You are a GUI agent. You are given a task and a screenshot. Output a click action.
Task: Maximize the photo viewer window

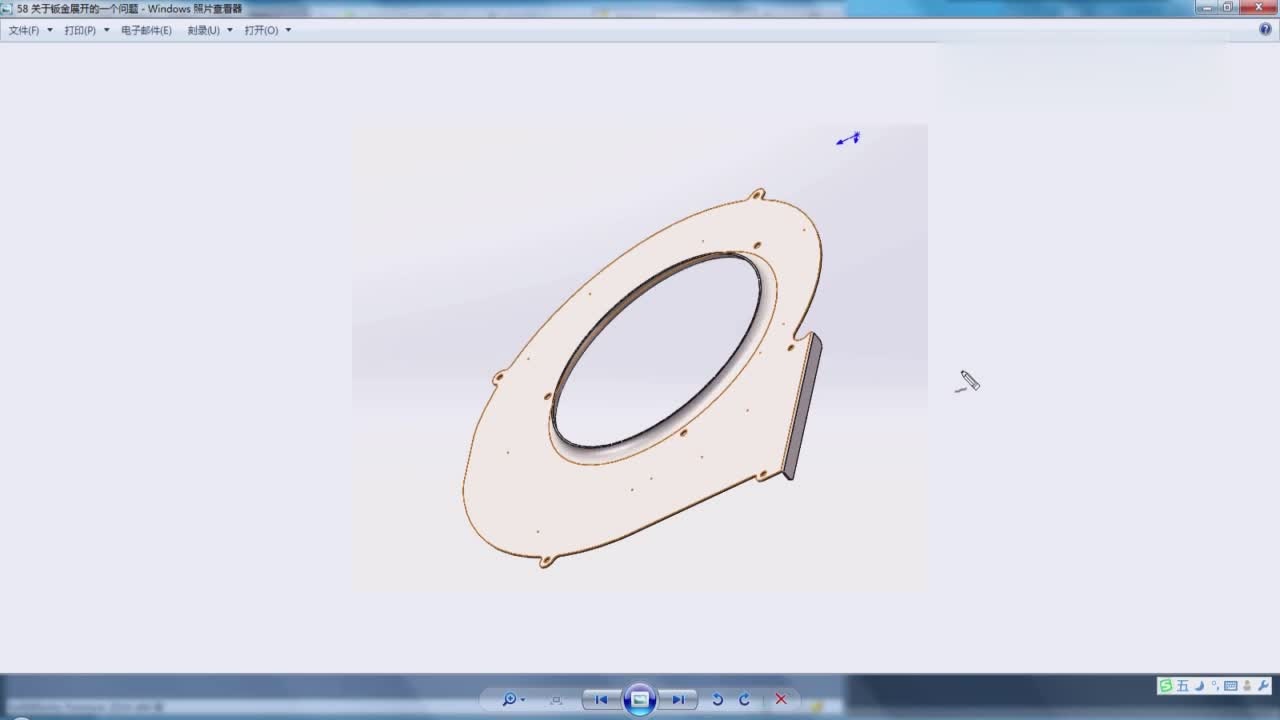[1228, 7]
